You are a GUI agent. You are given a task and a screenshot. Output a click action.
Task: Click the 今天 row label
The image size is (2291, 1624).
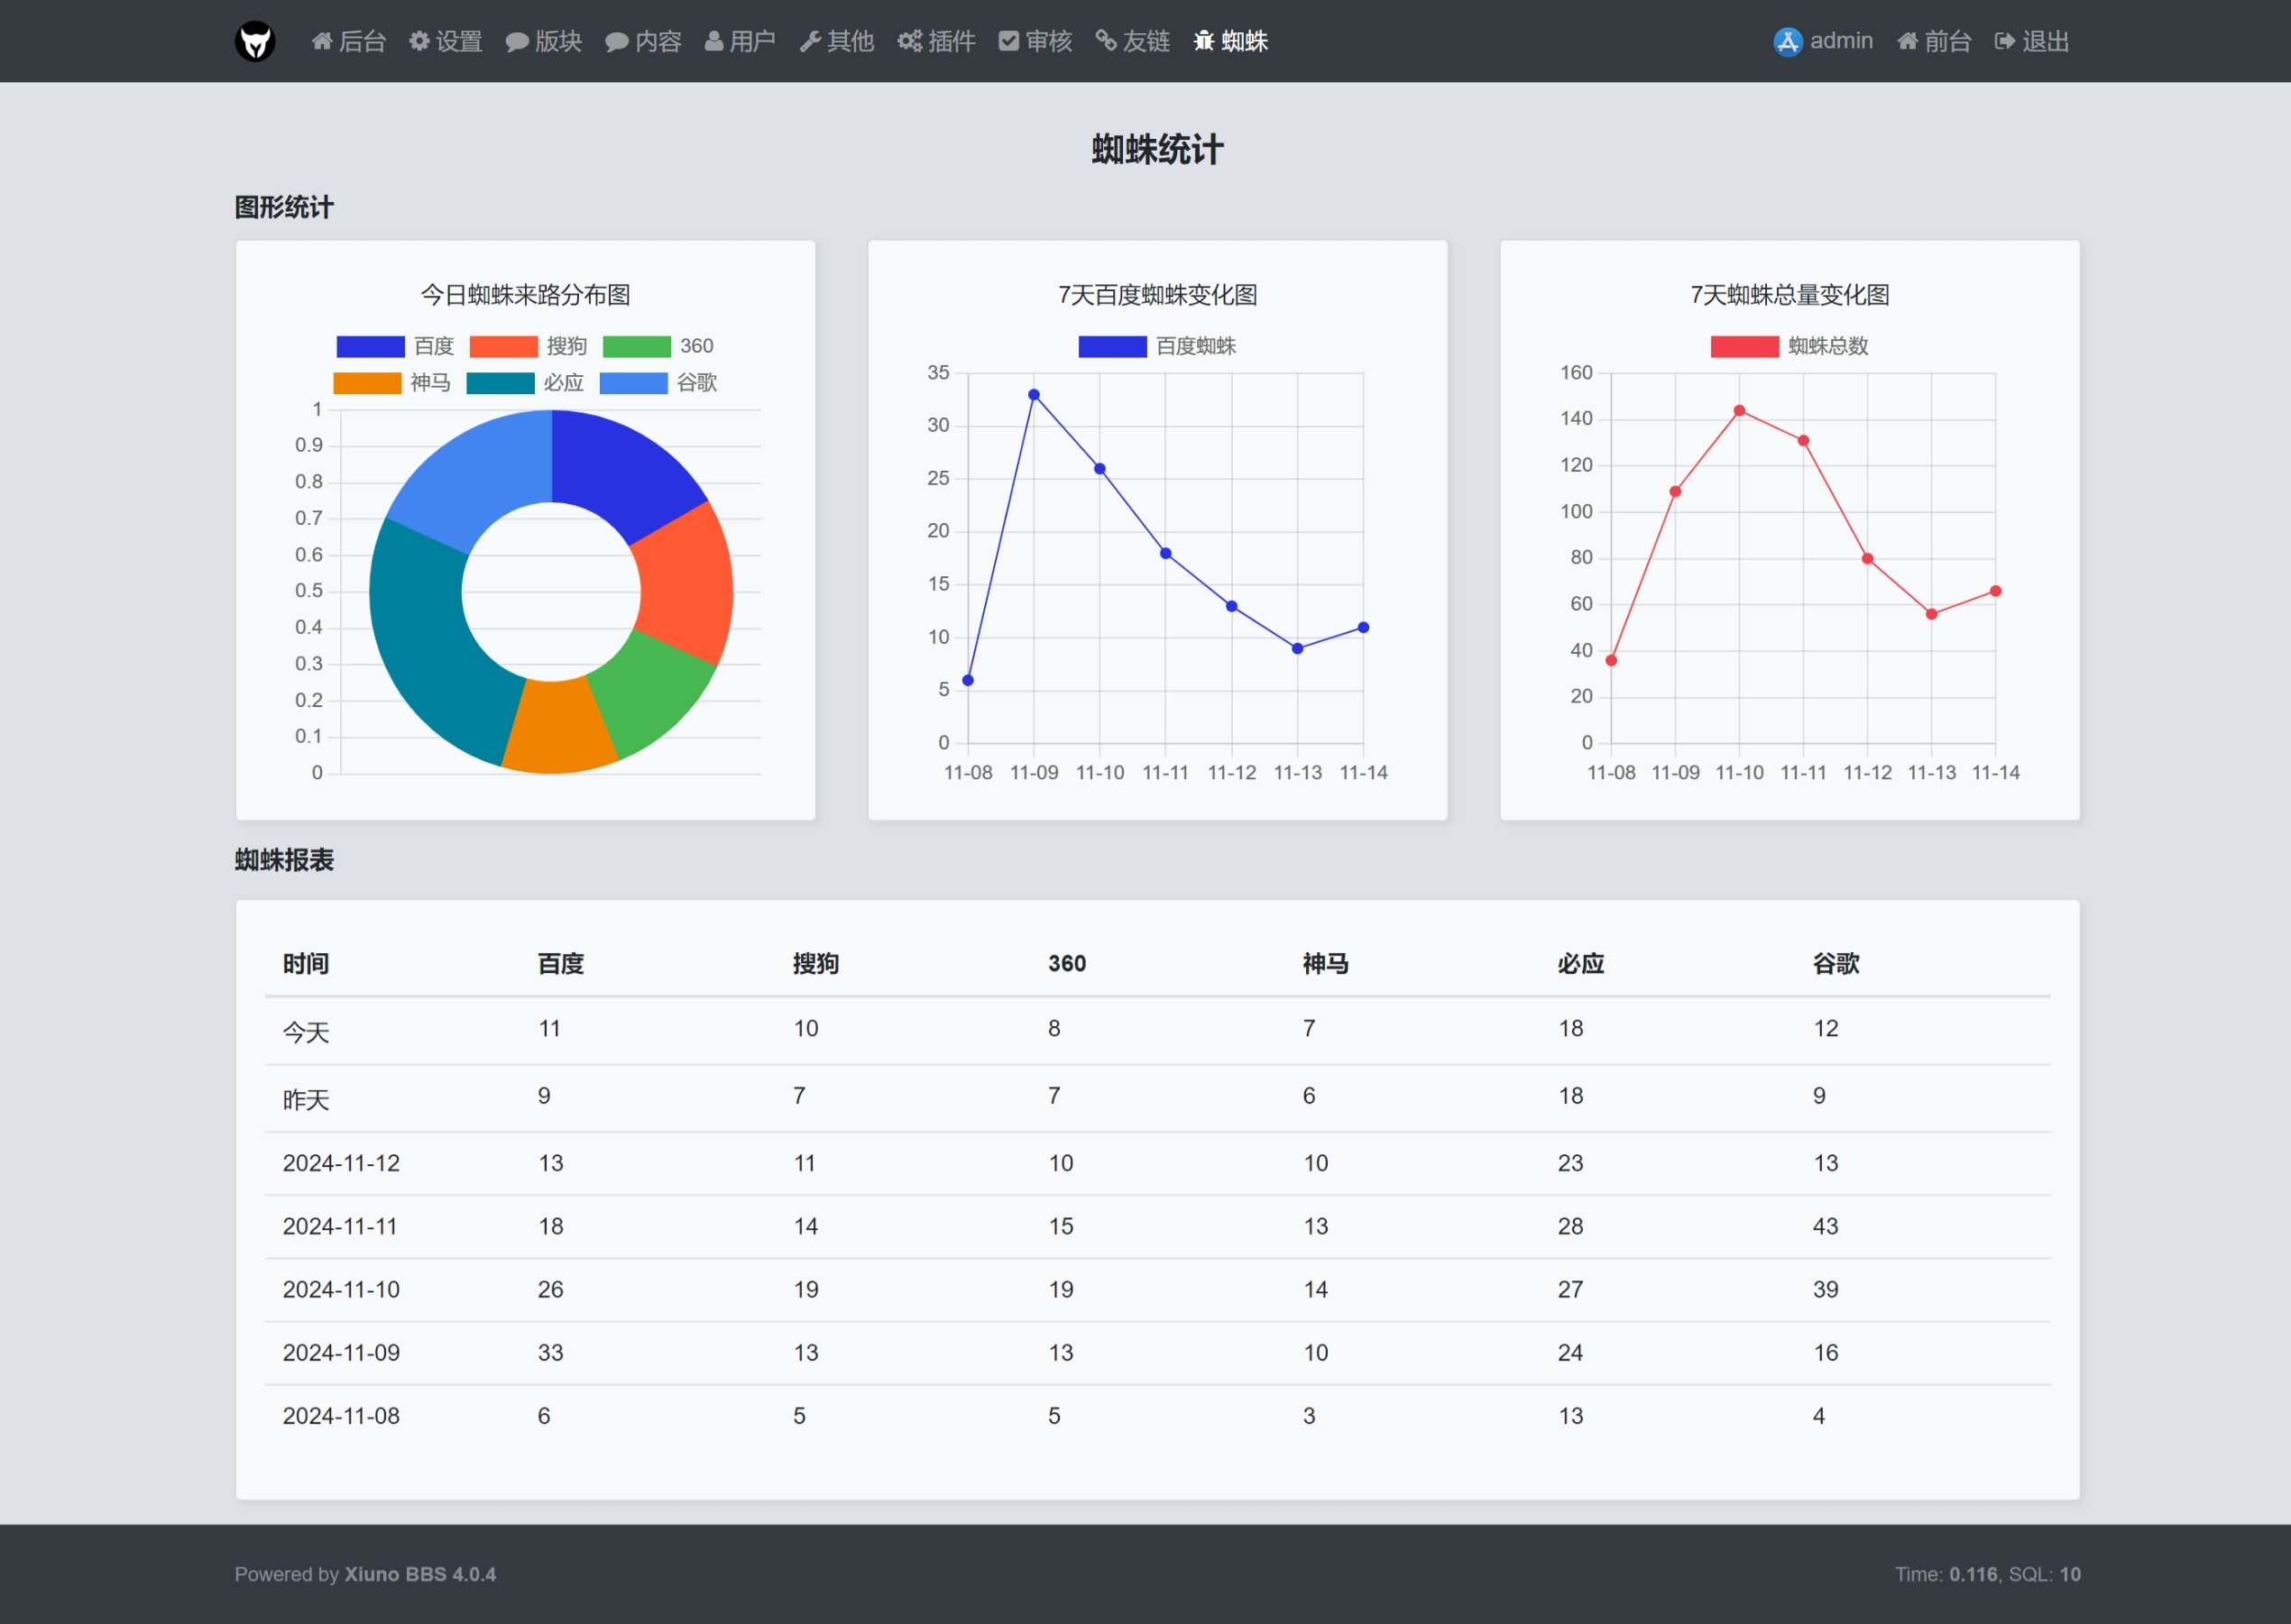click(306, 1032)
